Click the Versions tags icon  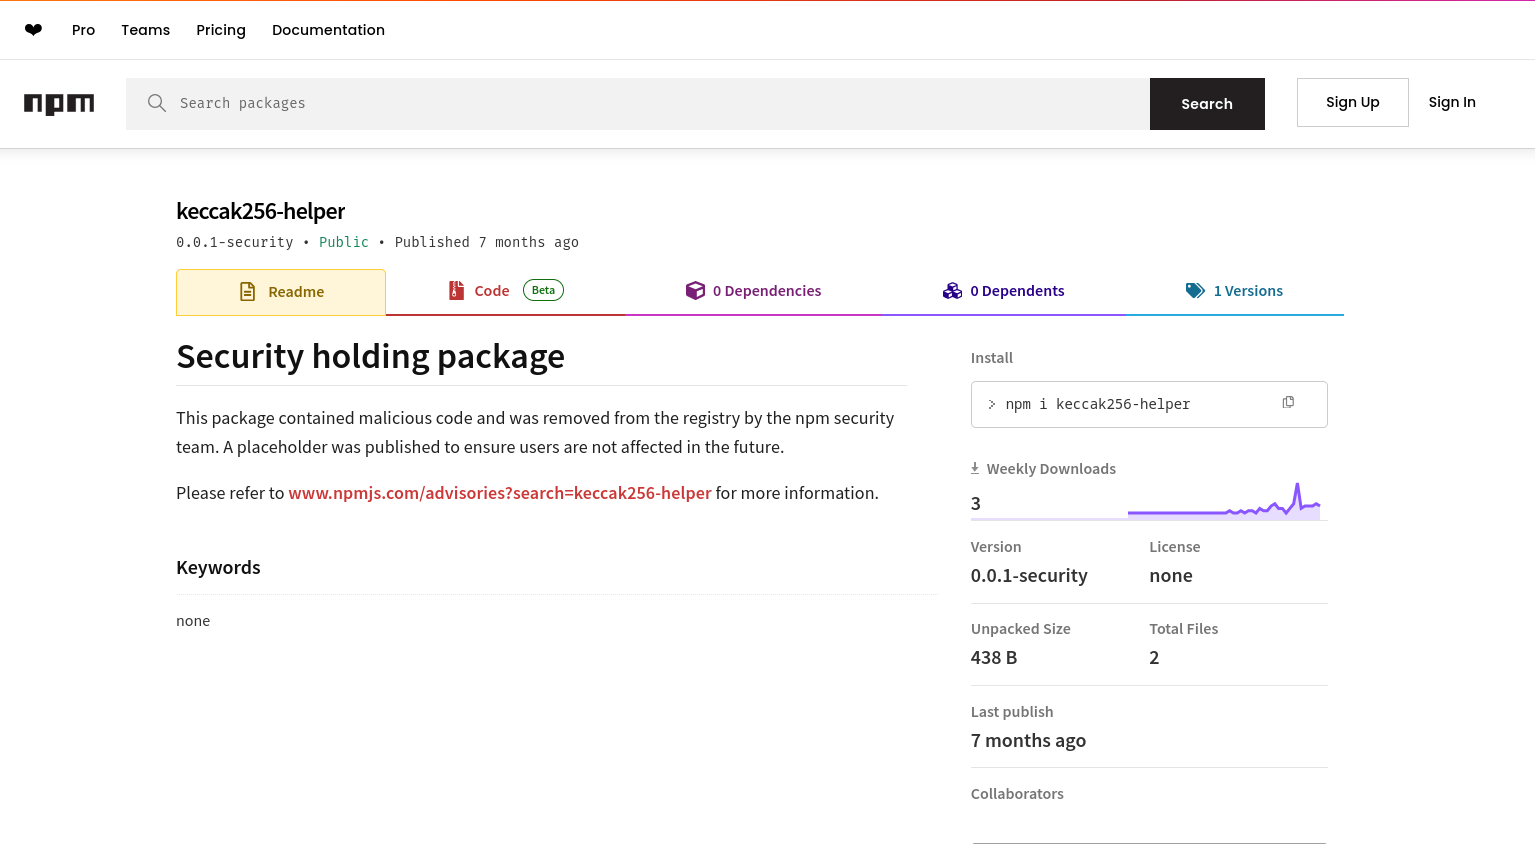1195,290
